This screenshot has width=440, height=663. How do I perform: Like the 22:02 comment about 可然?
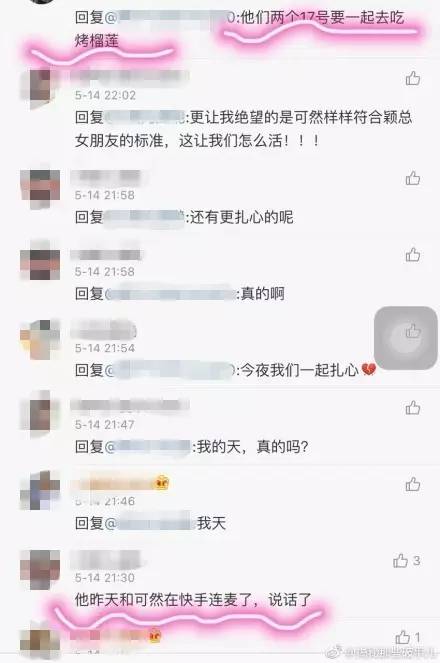point(413,78)
